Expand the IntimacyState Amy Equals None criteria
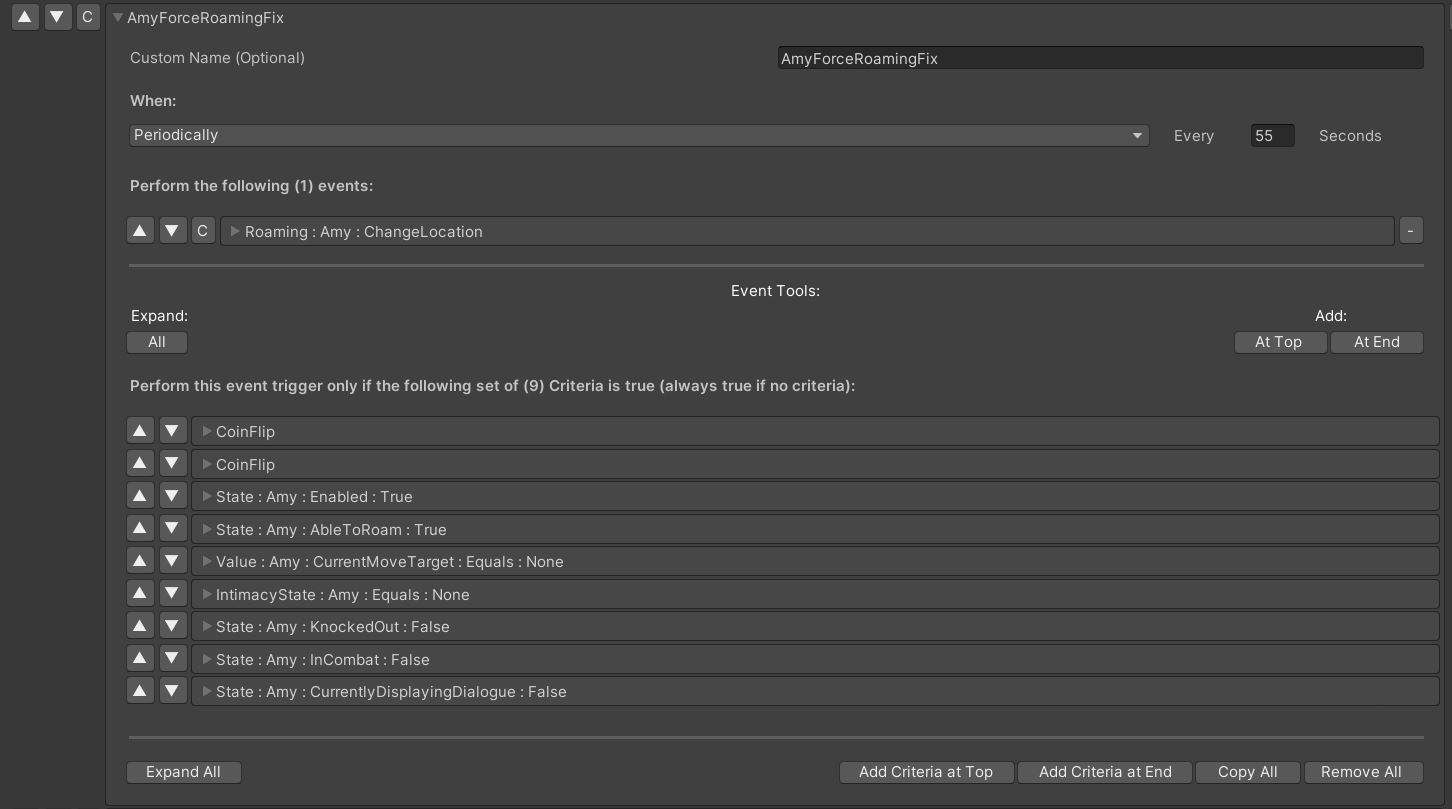 pyautogui.click(x=207, y=595)
